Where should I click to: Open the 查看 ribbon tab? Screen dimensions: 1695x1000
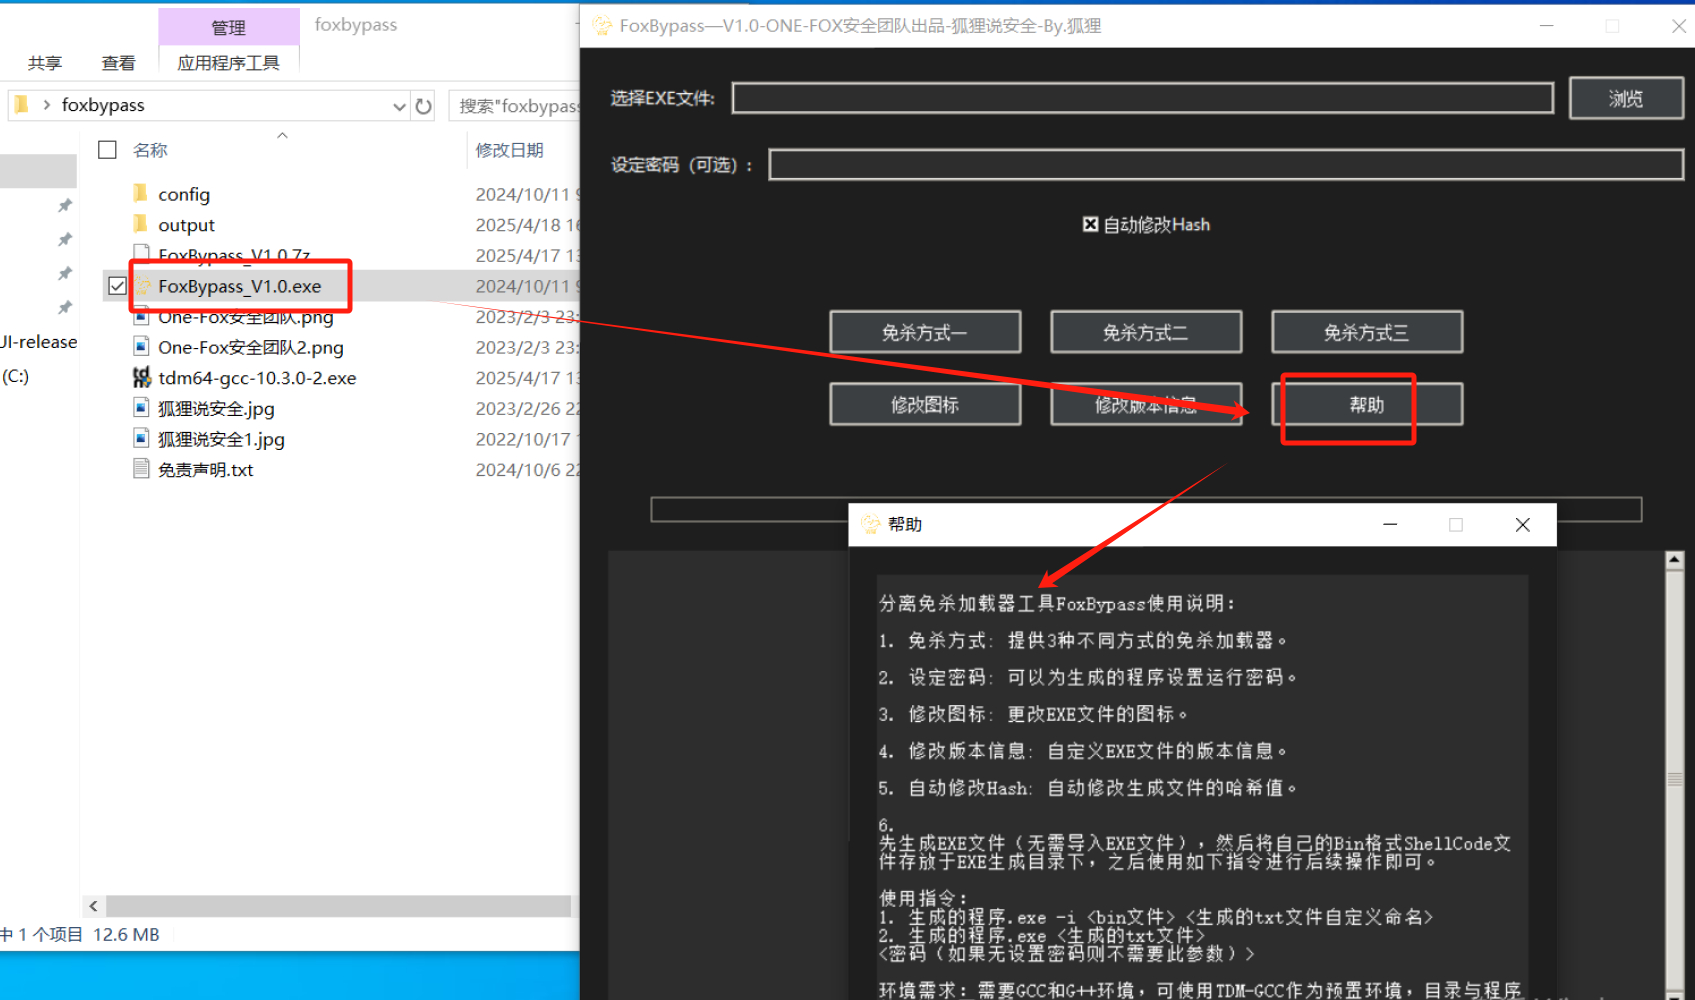click(x=118, y=63)
